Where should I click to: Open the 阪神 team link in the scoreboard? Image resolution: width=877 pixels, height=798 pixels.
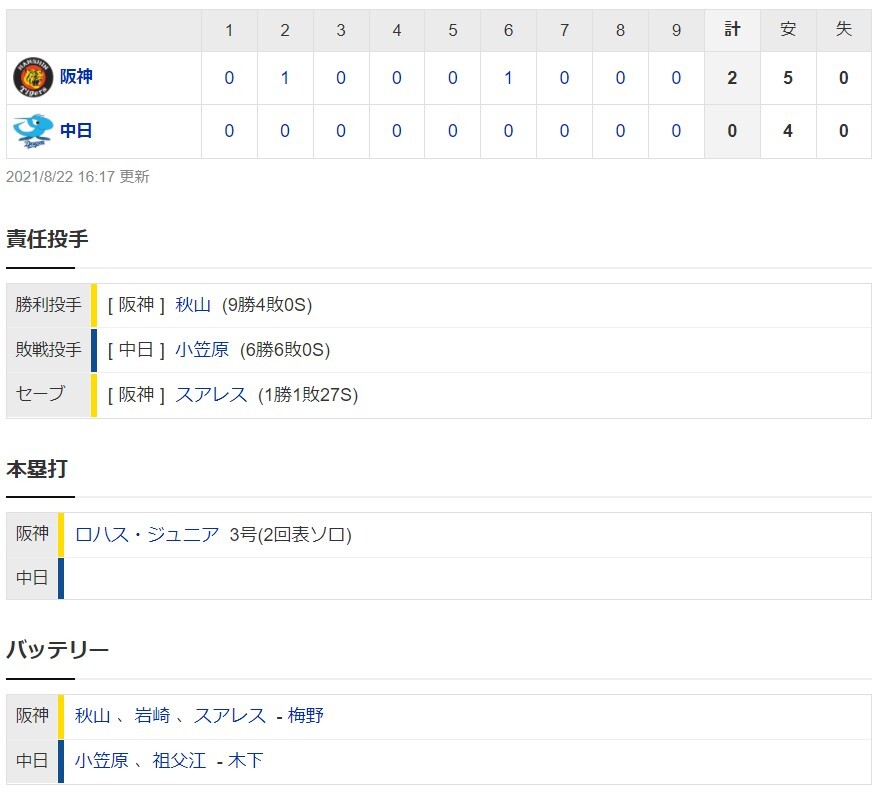click(76, 78)
